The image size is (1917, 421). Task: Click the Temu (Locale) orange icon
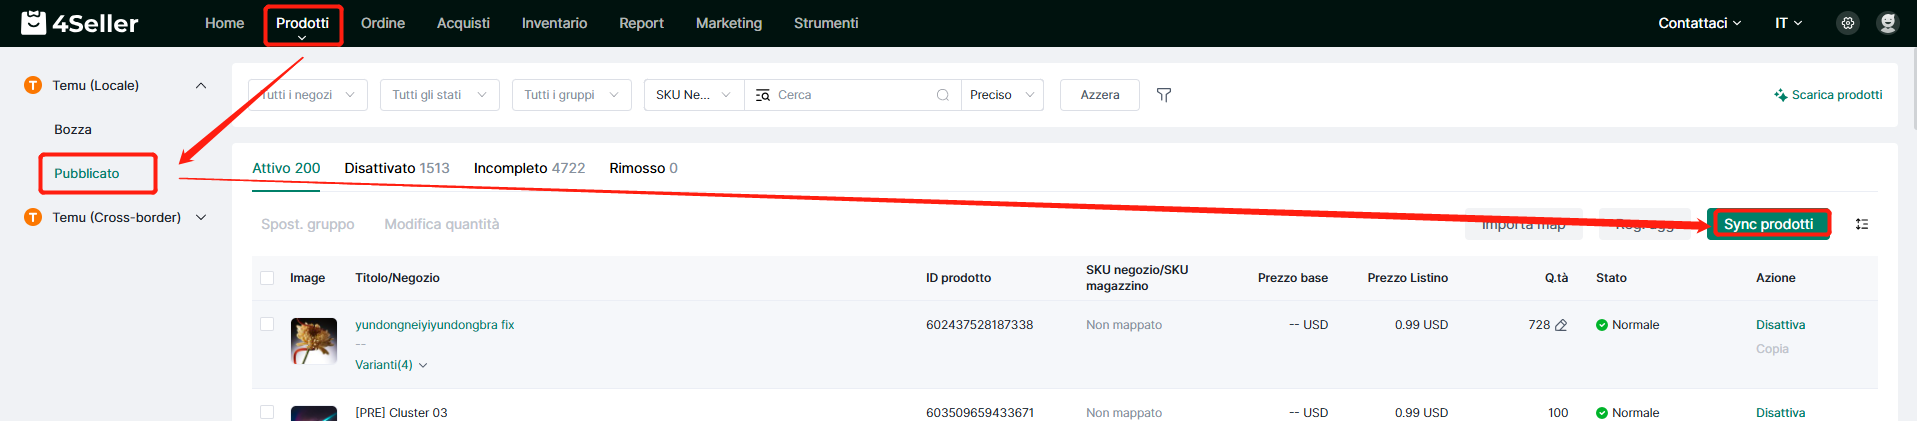(33, 85)
